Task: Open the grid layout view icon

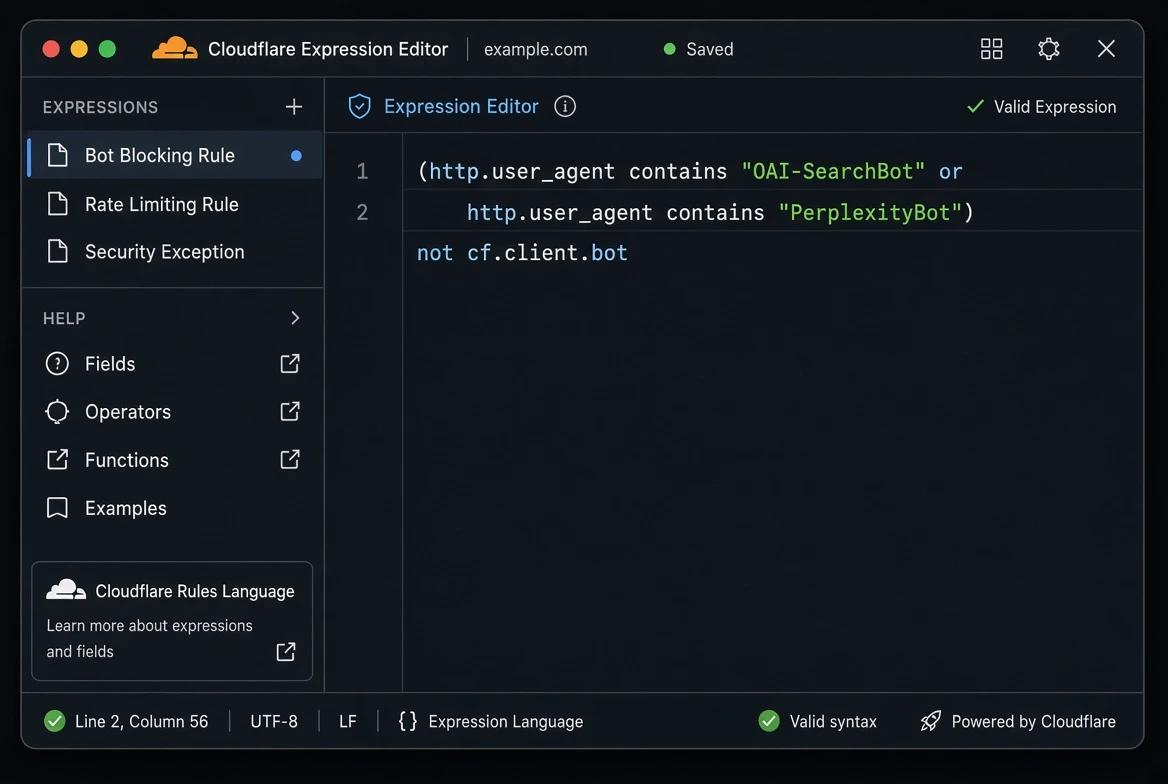Action: tap(991, 49)
